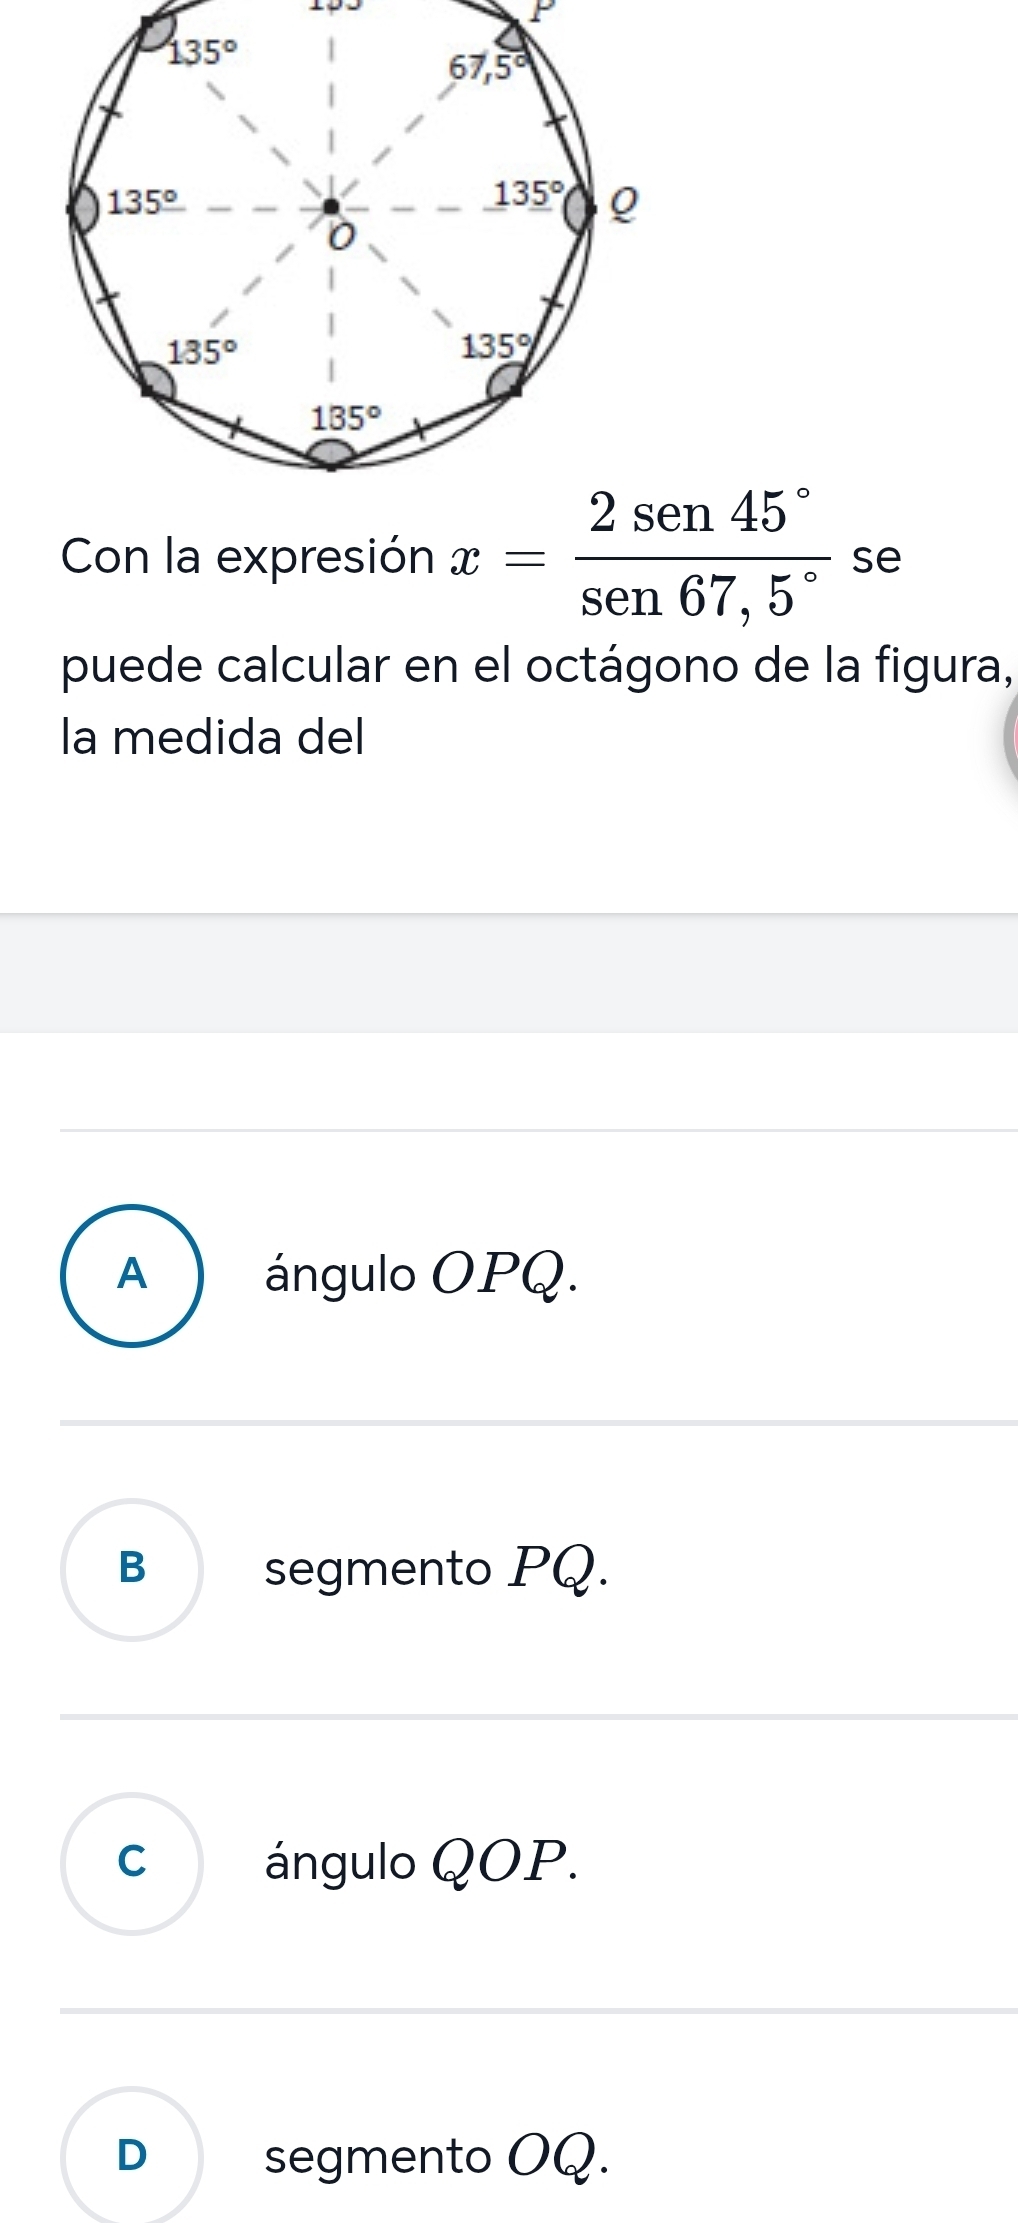Tap the fraction formula 2 sen 45° over sen 67,5°
The width and height of the screenshot is (1018, 2223).
705,556
